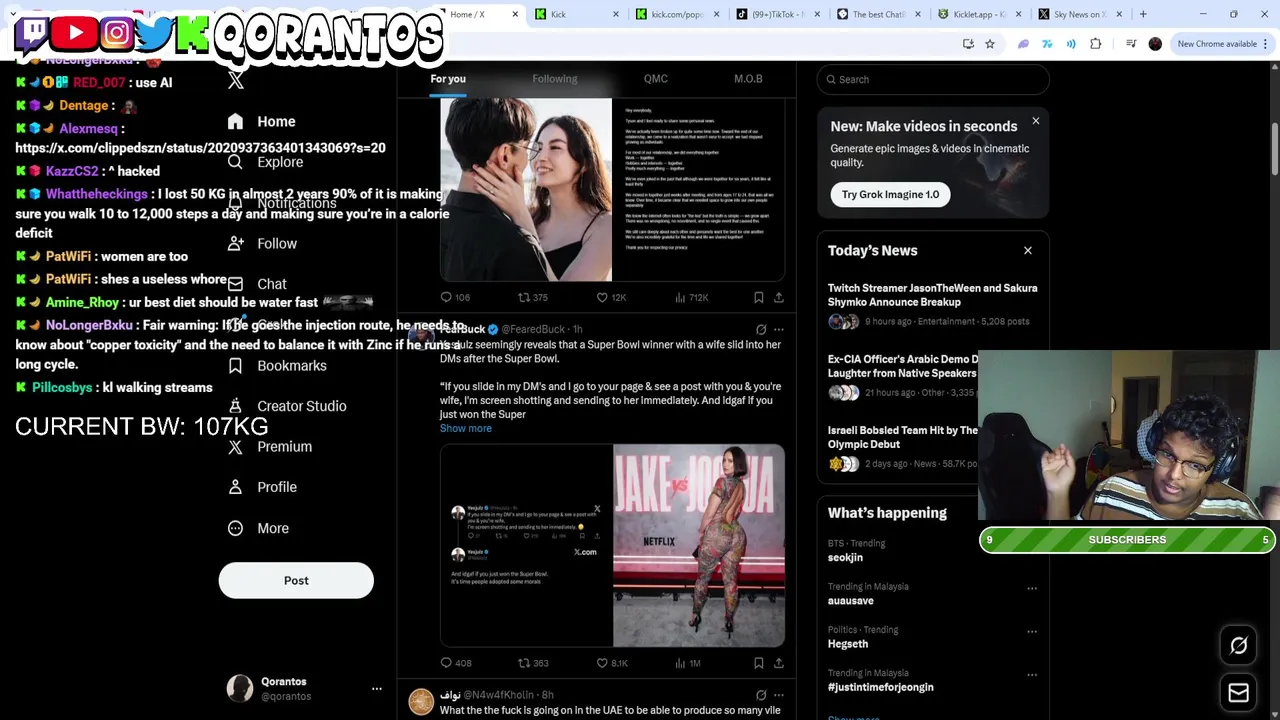Open the couple photo in first post
The image size is (1280, 720).
tap(526, 190)
